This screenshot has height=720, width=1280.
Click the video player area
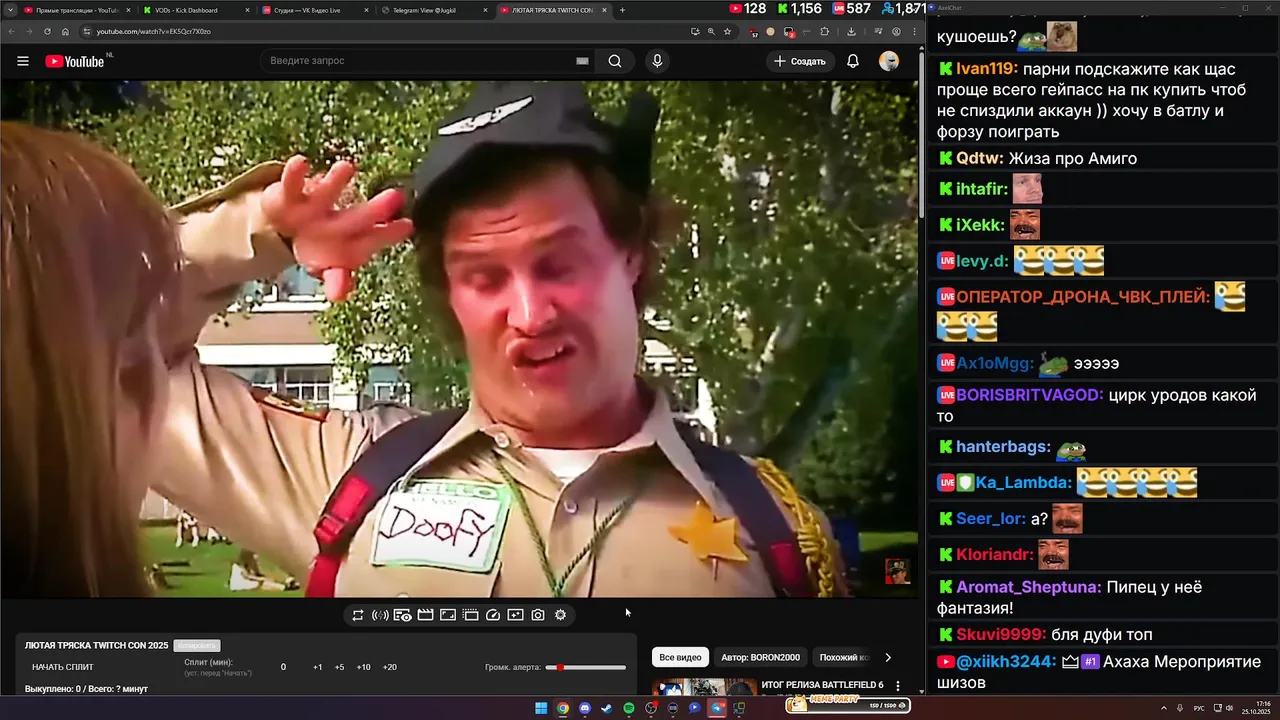pyautogui.click(x=458, y=338)
